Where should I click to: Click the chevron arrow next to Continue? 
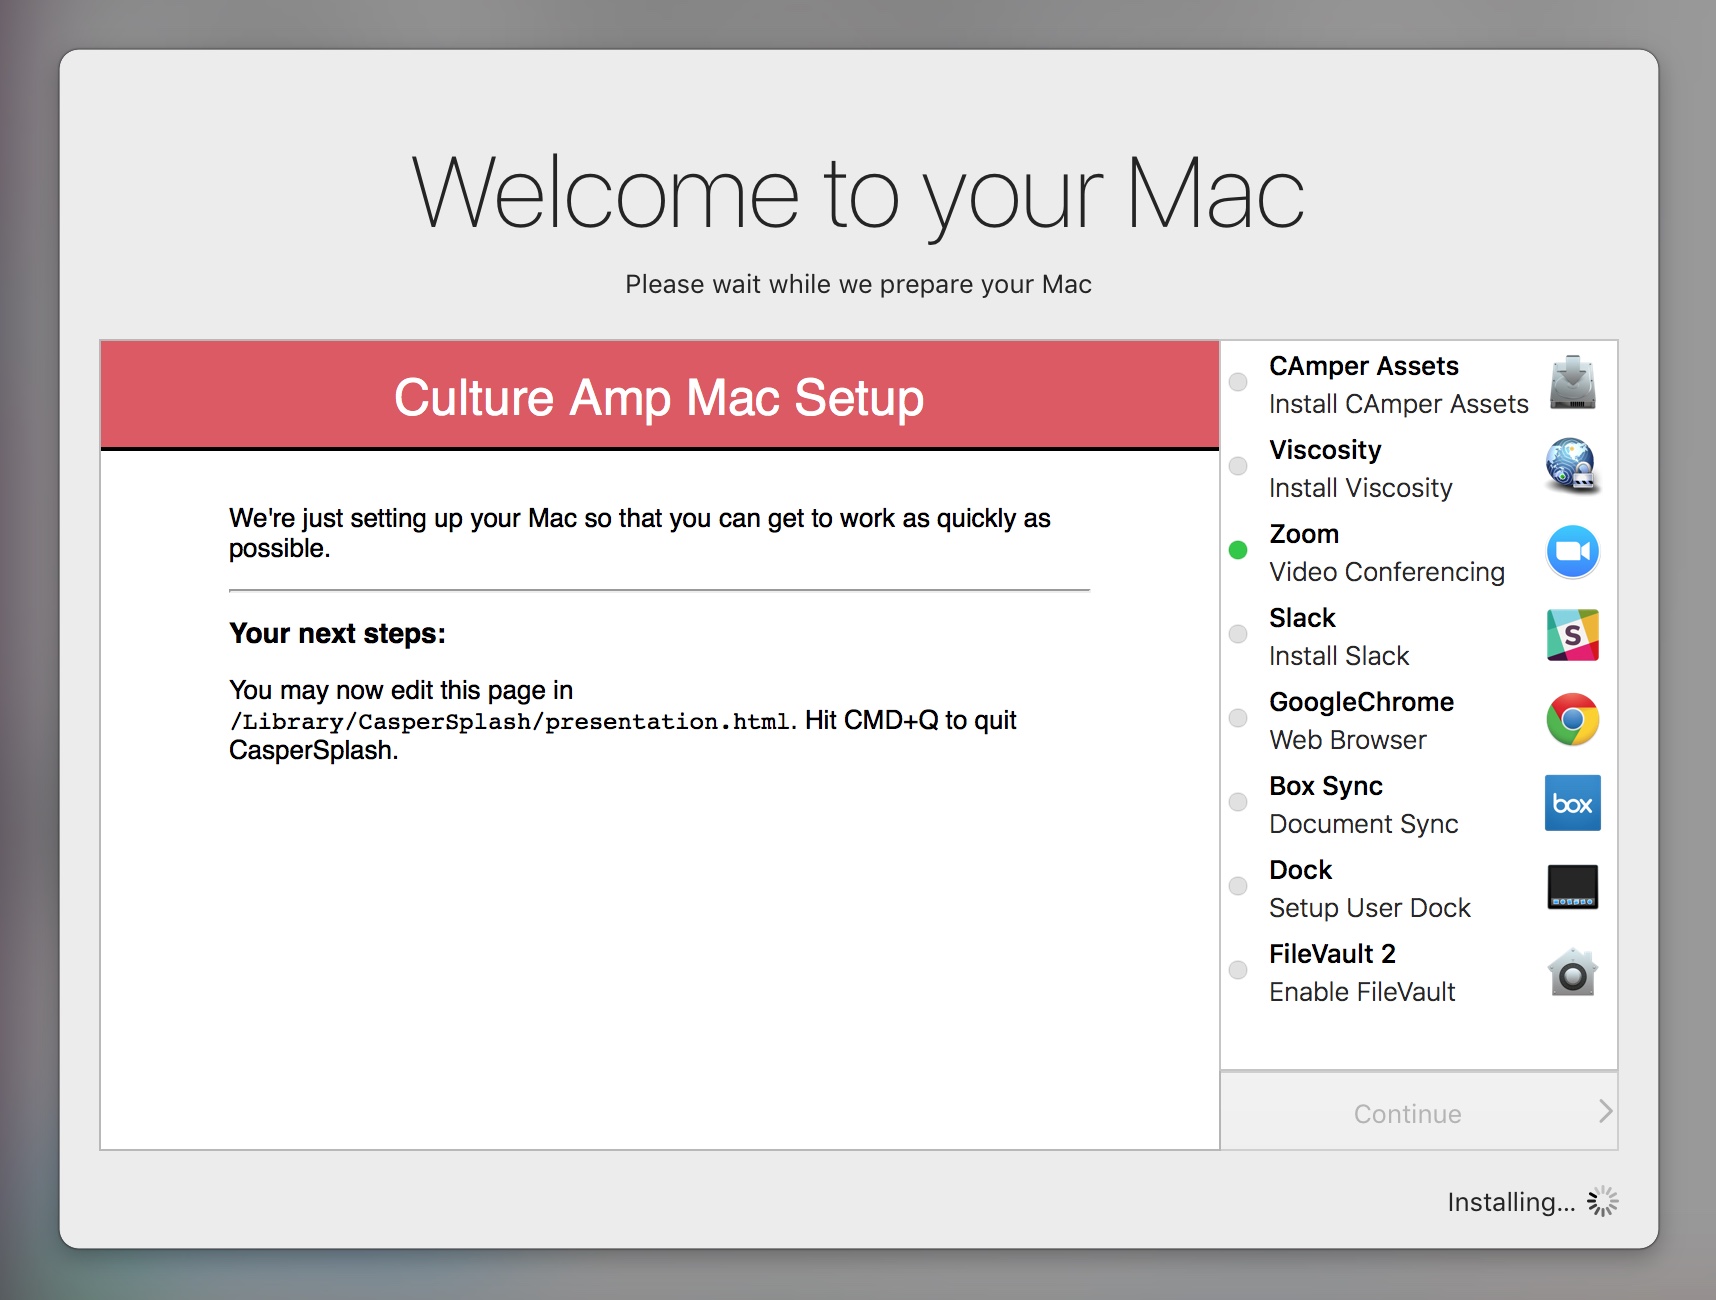click(1605, 1111)
